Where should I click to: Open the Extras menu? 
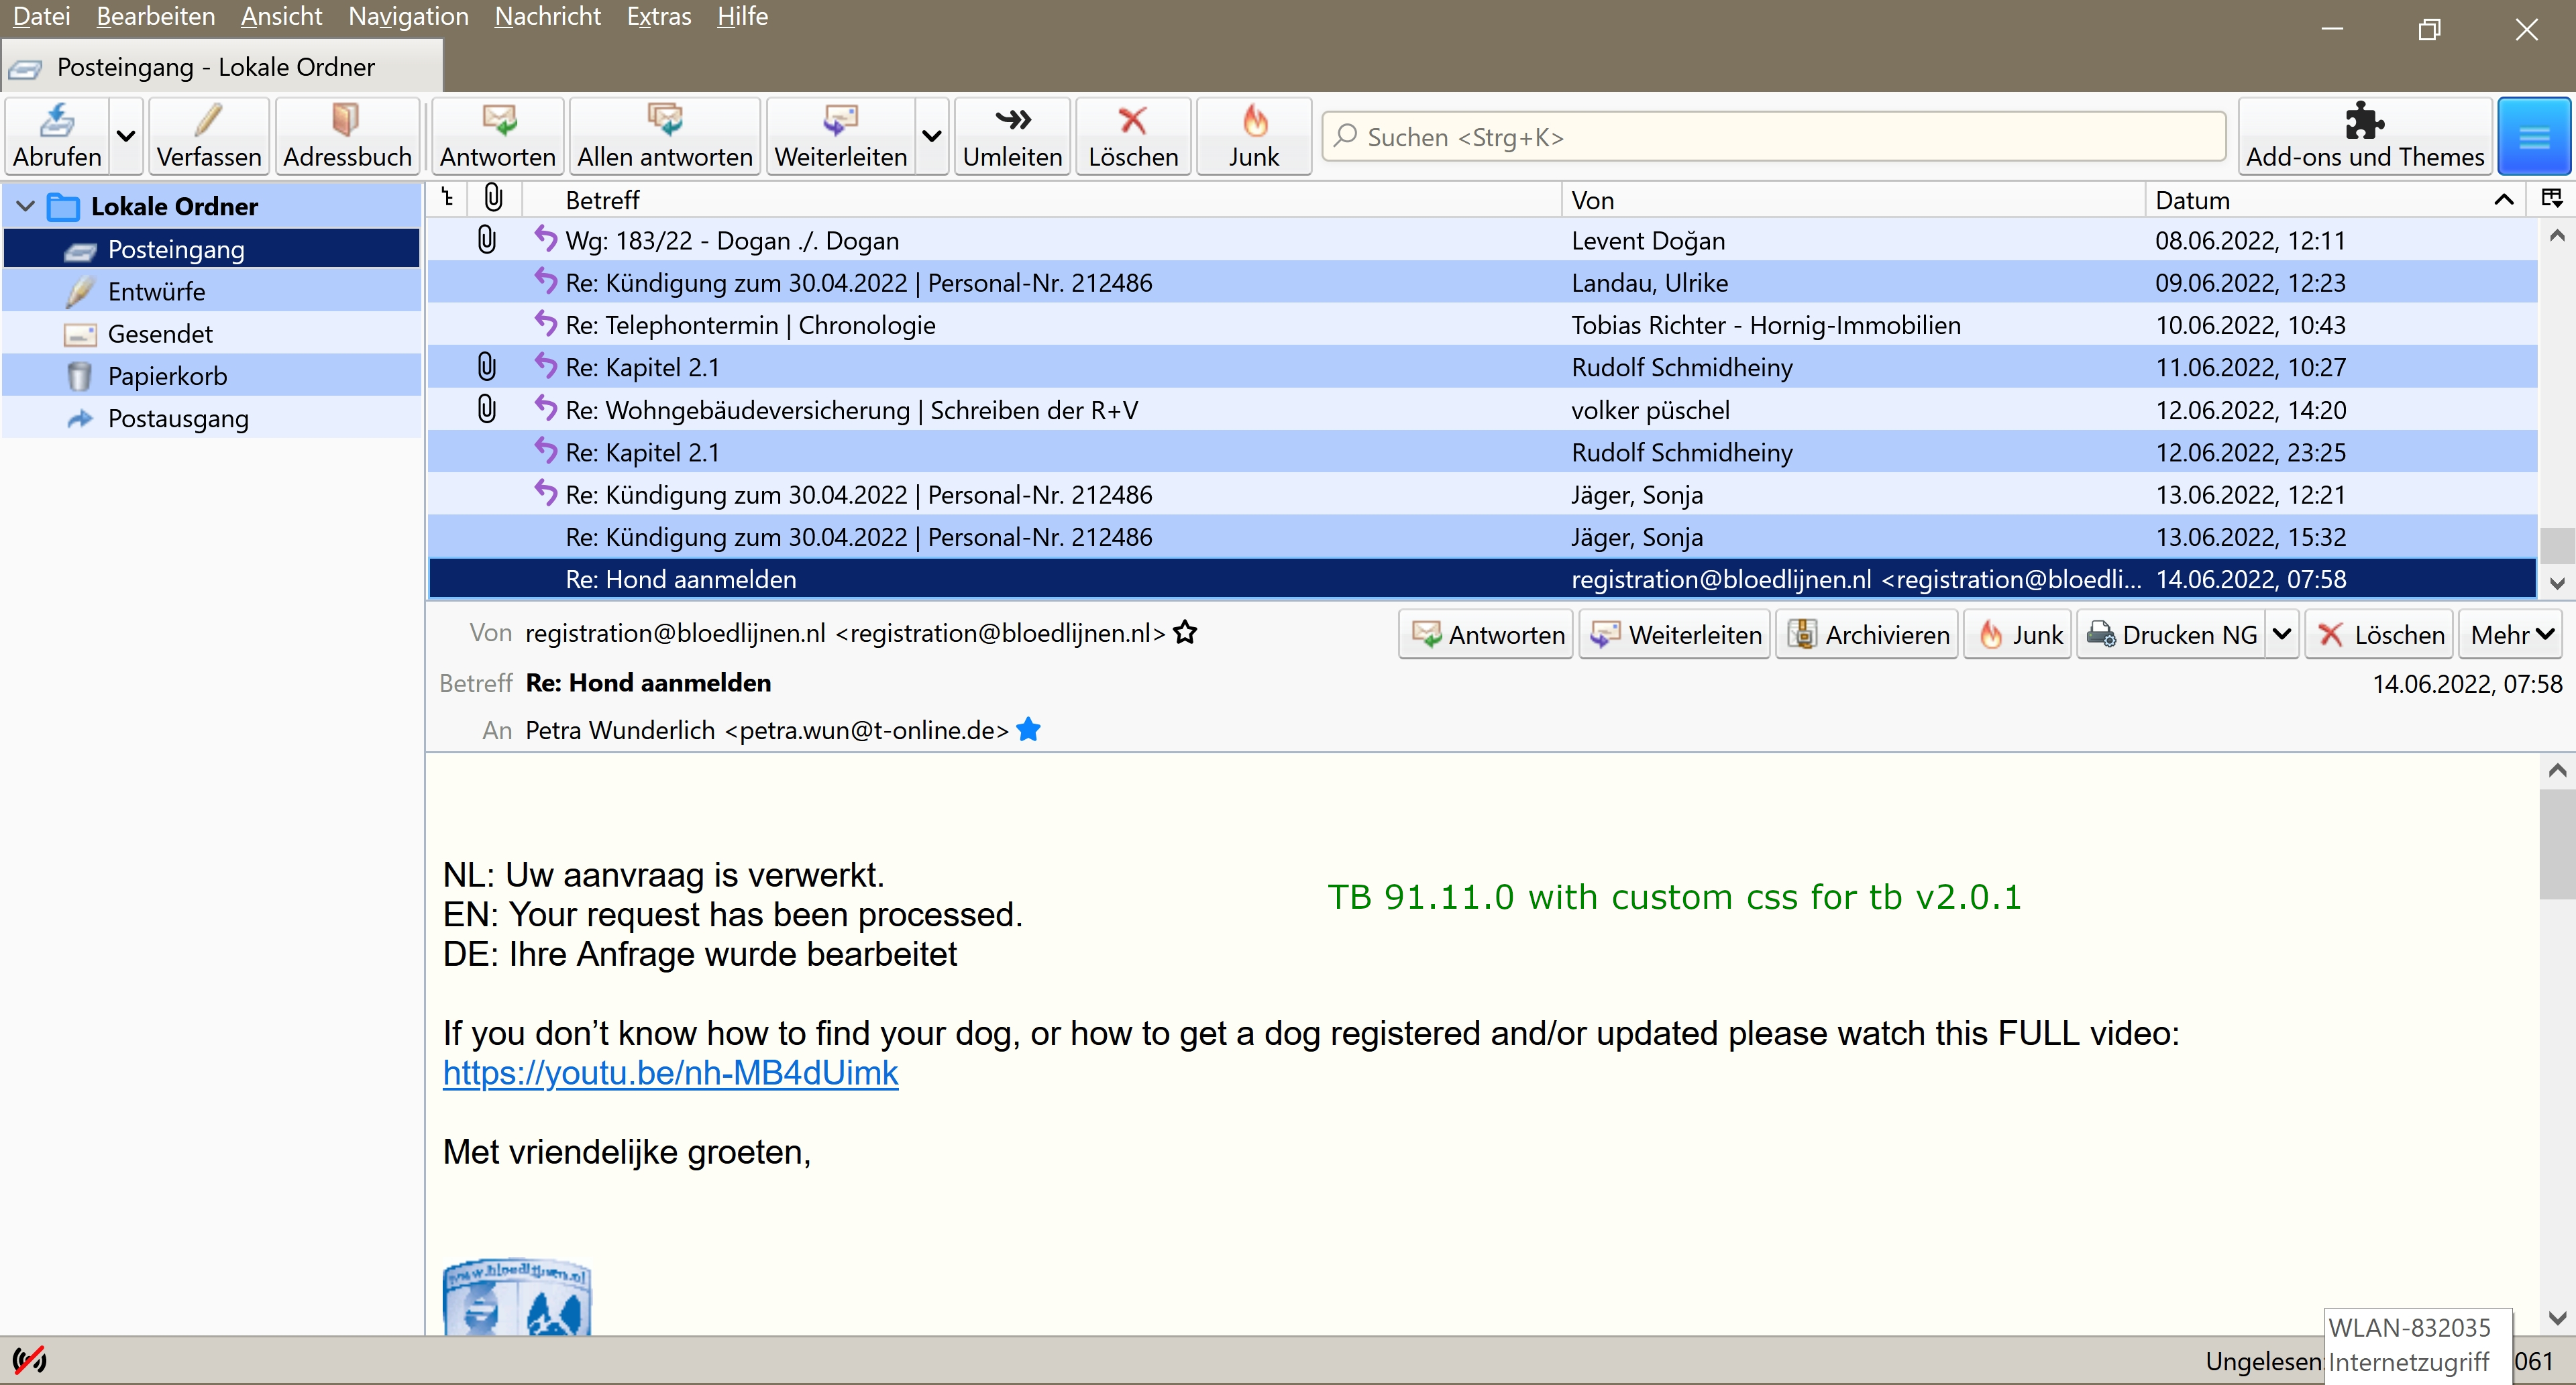[658, 17]
